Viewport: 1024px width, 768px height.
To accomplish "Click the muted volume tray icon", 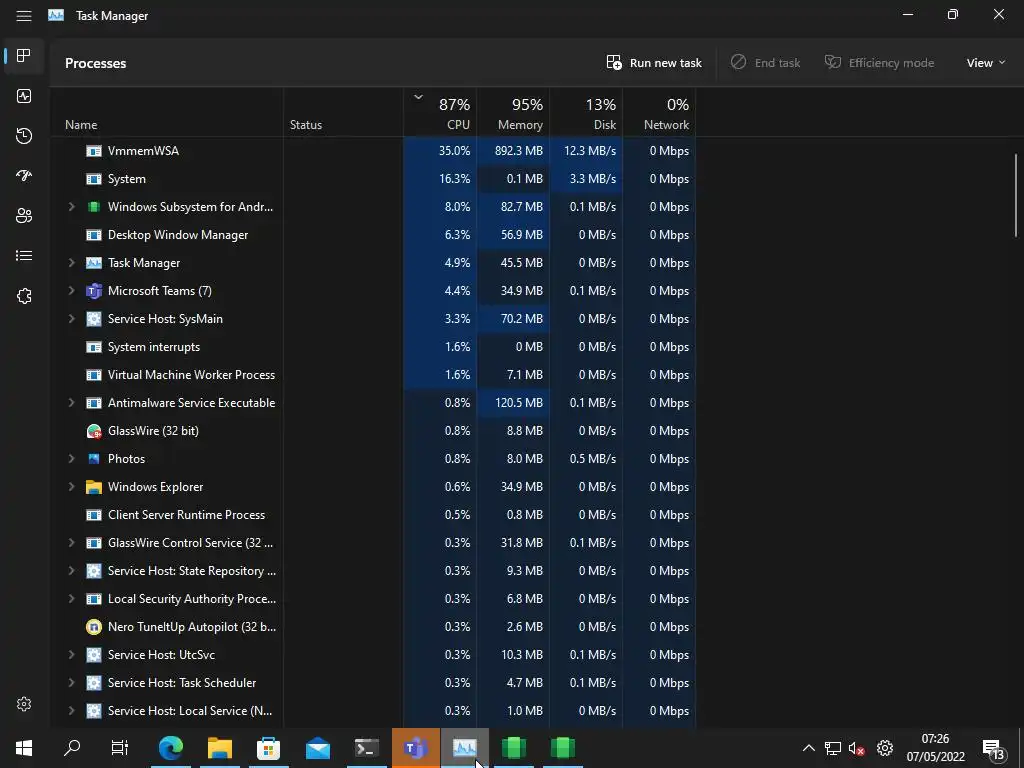I will click(856, 748).
